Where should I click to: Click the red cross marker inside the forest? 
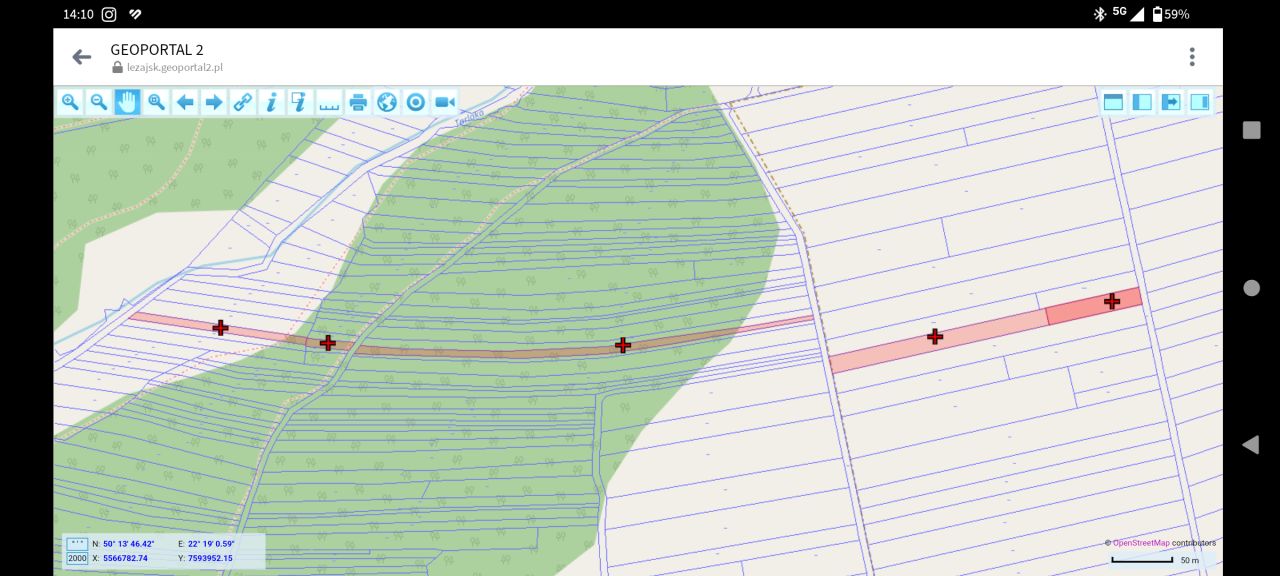click(x=623, y=345)
